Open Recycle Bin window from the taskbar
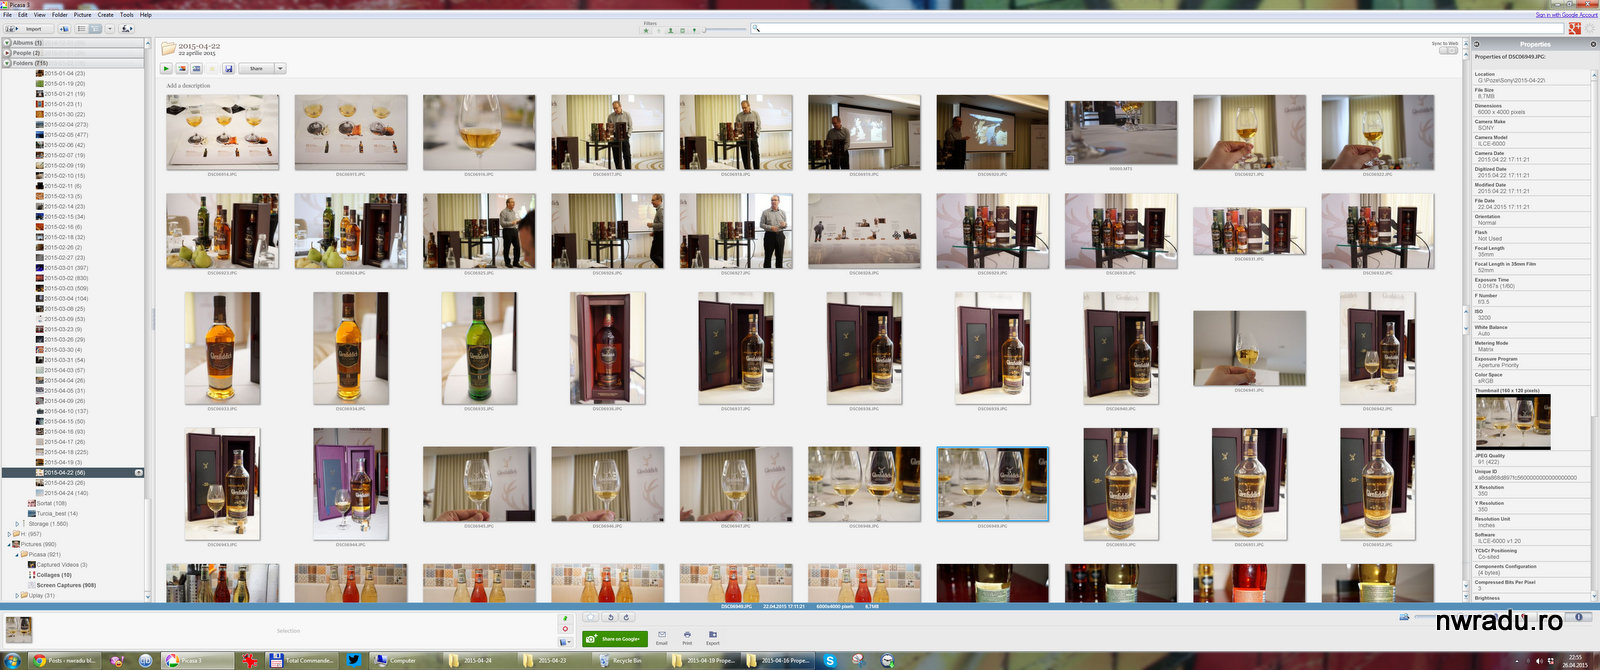Viewport: 1600px width, 670px height. [x=630, y=660]
